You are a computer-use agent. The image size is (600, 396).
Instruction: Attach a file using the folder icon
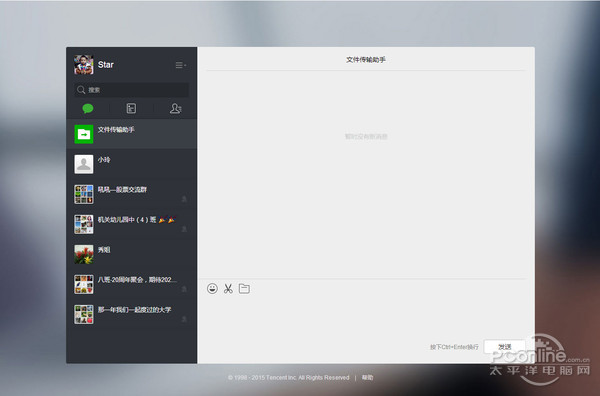pyautogui.click(x=244, y=288)
